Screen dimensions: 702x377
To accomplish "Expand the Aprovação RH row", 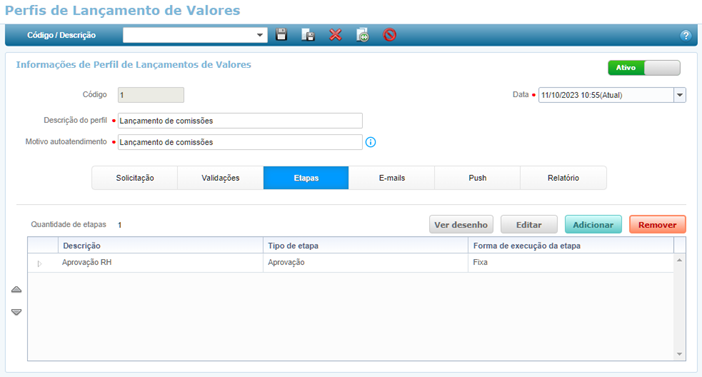I will (39, 264).
